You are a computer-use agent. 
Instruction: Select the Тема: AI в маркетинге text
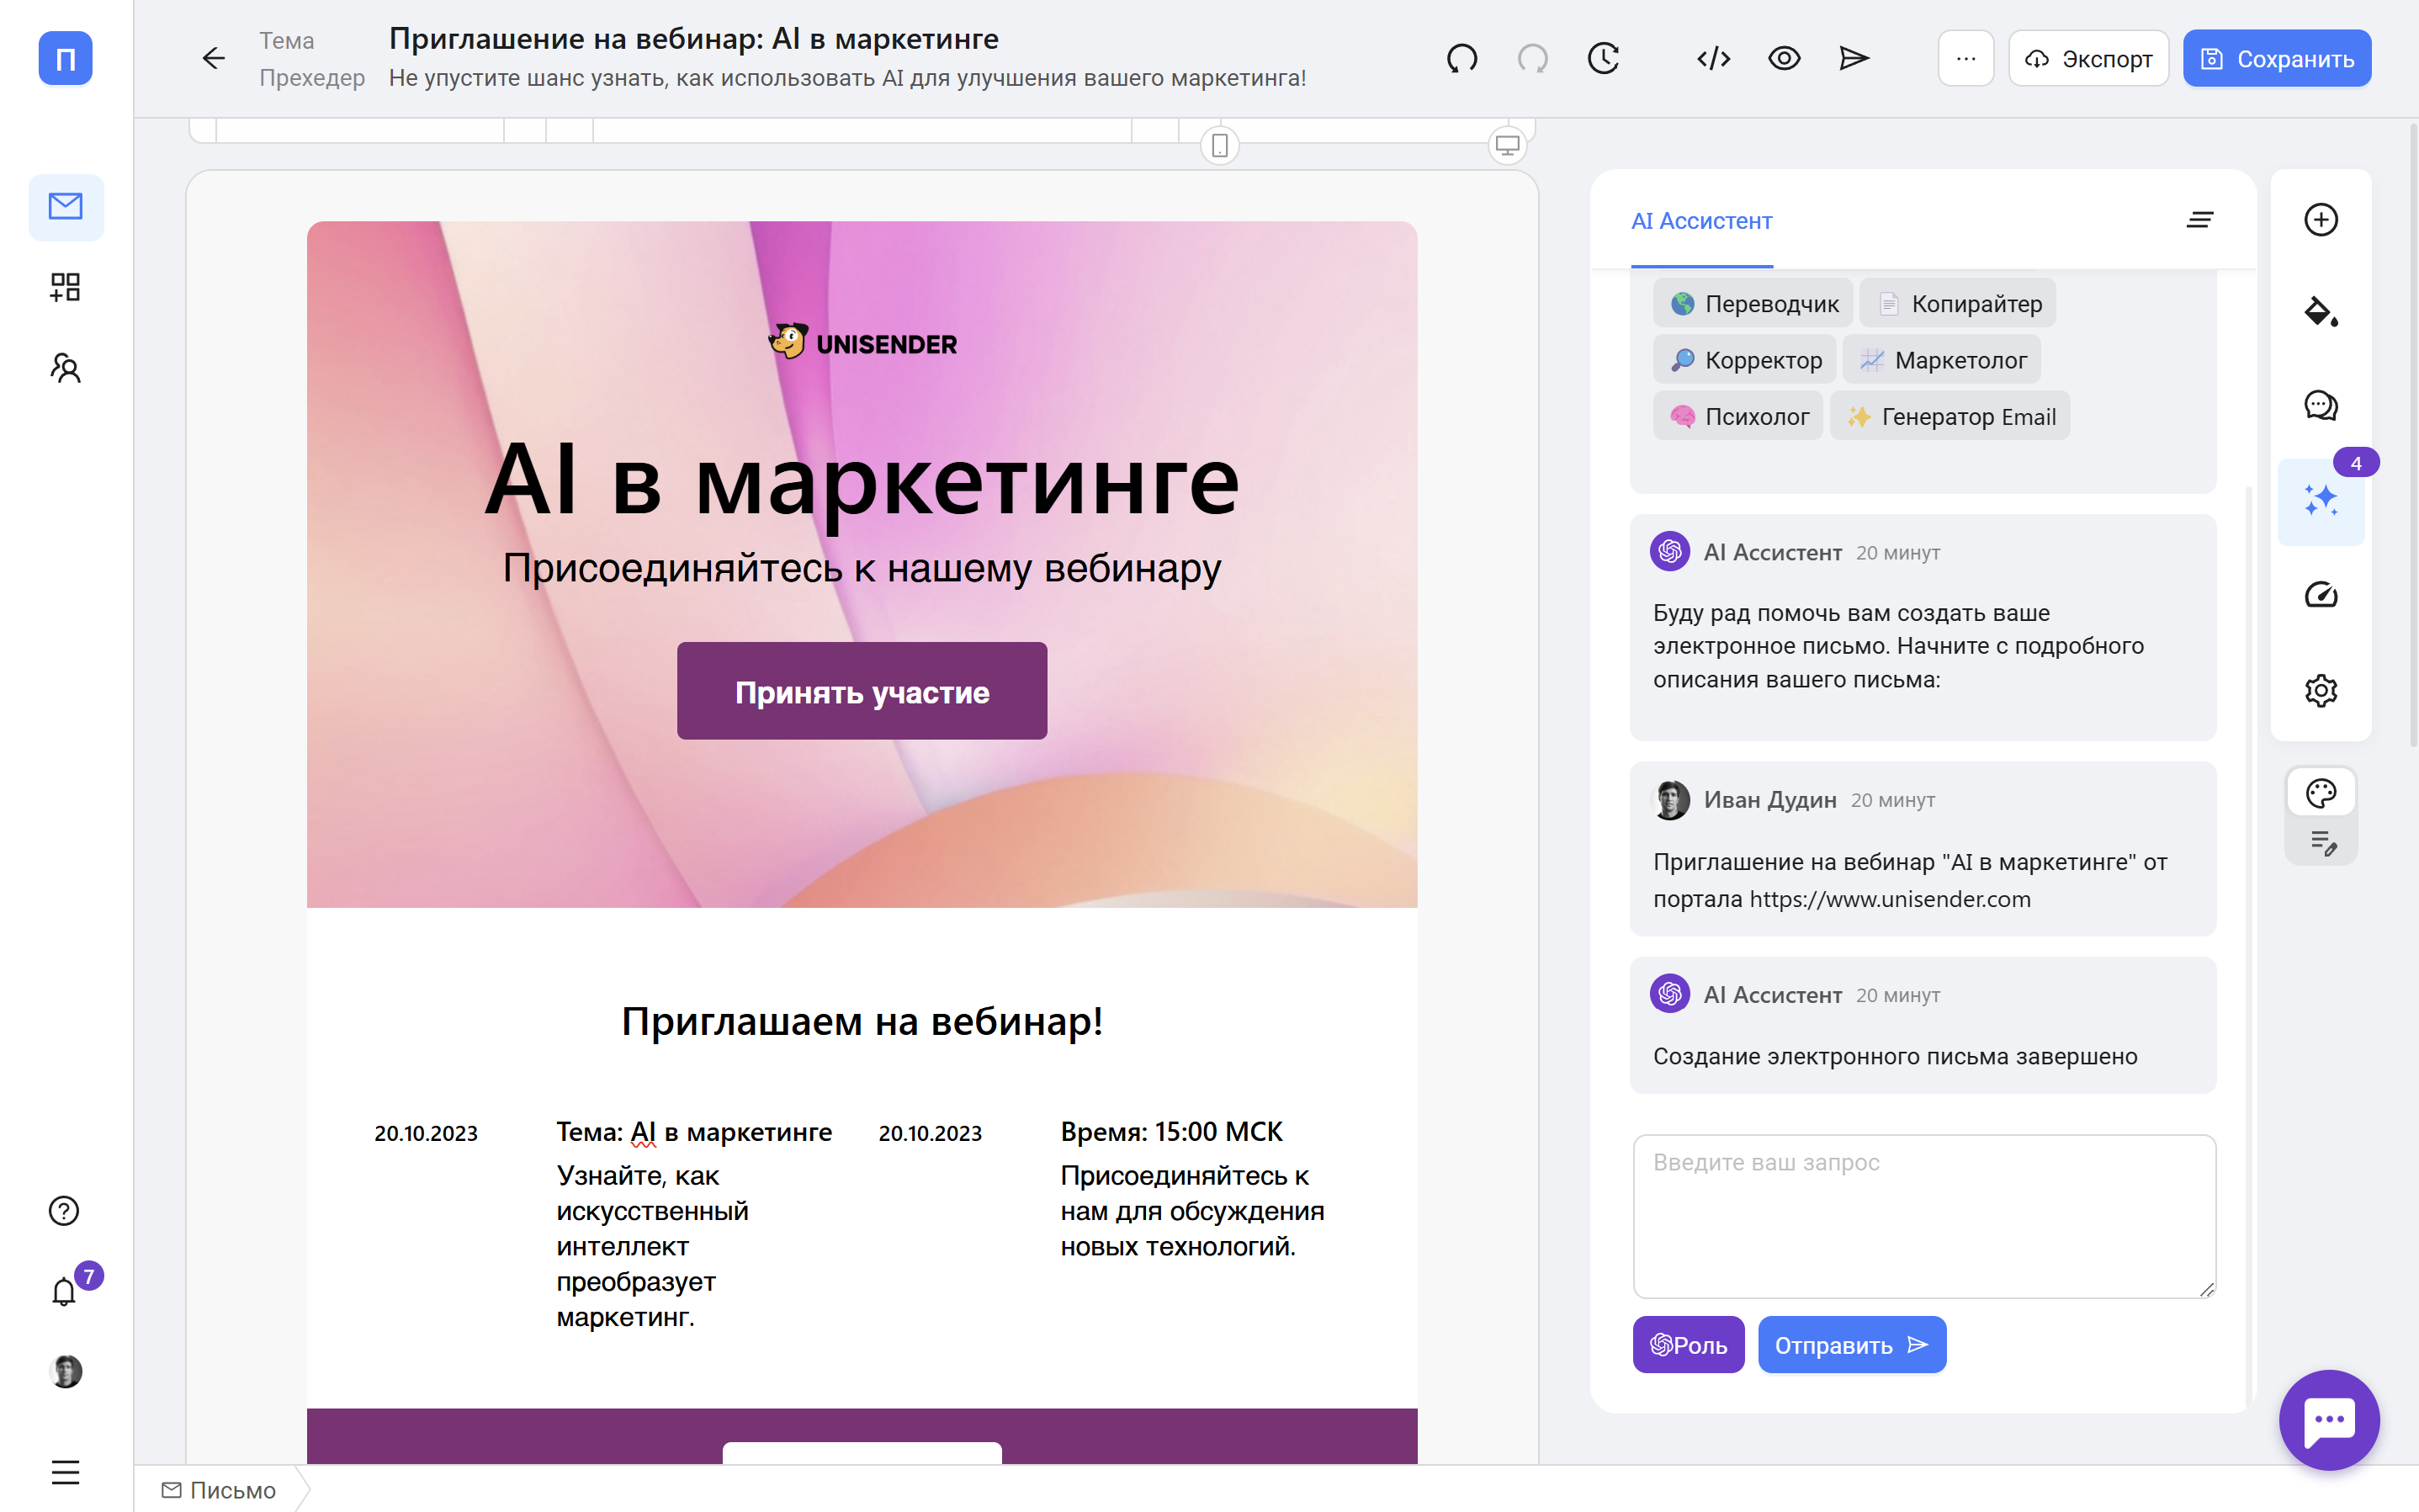[x=693, y=1132]
